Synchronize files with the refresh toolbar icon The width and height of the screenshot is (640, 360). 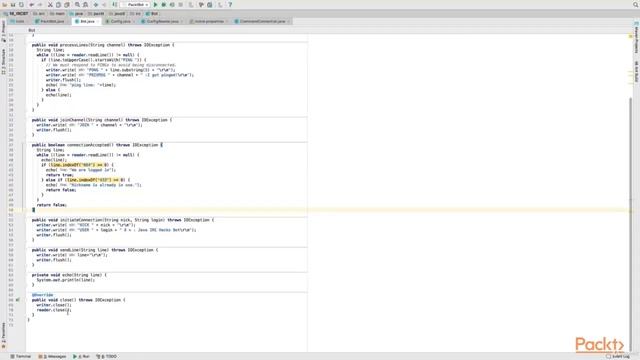[21, 4]
